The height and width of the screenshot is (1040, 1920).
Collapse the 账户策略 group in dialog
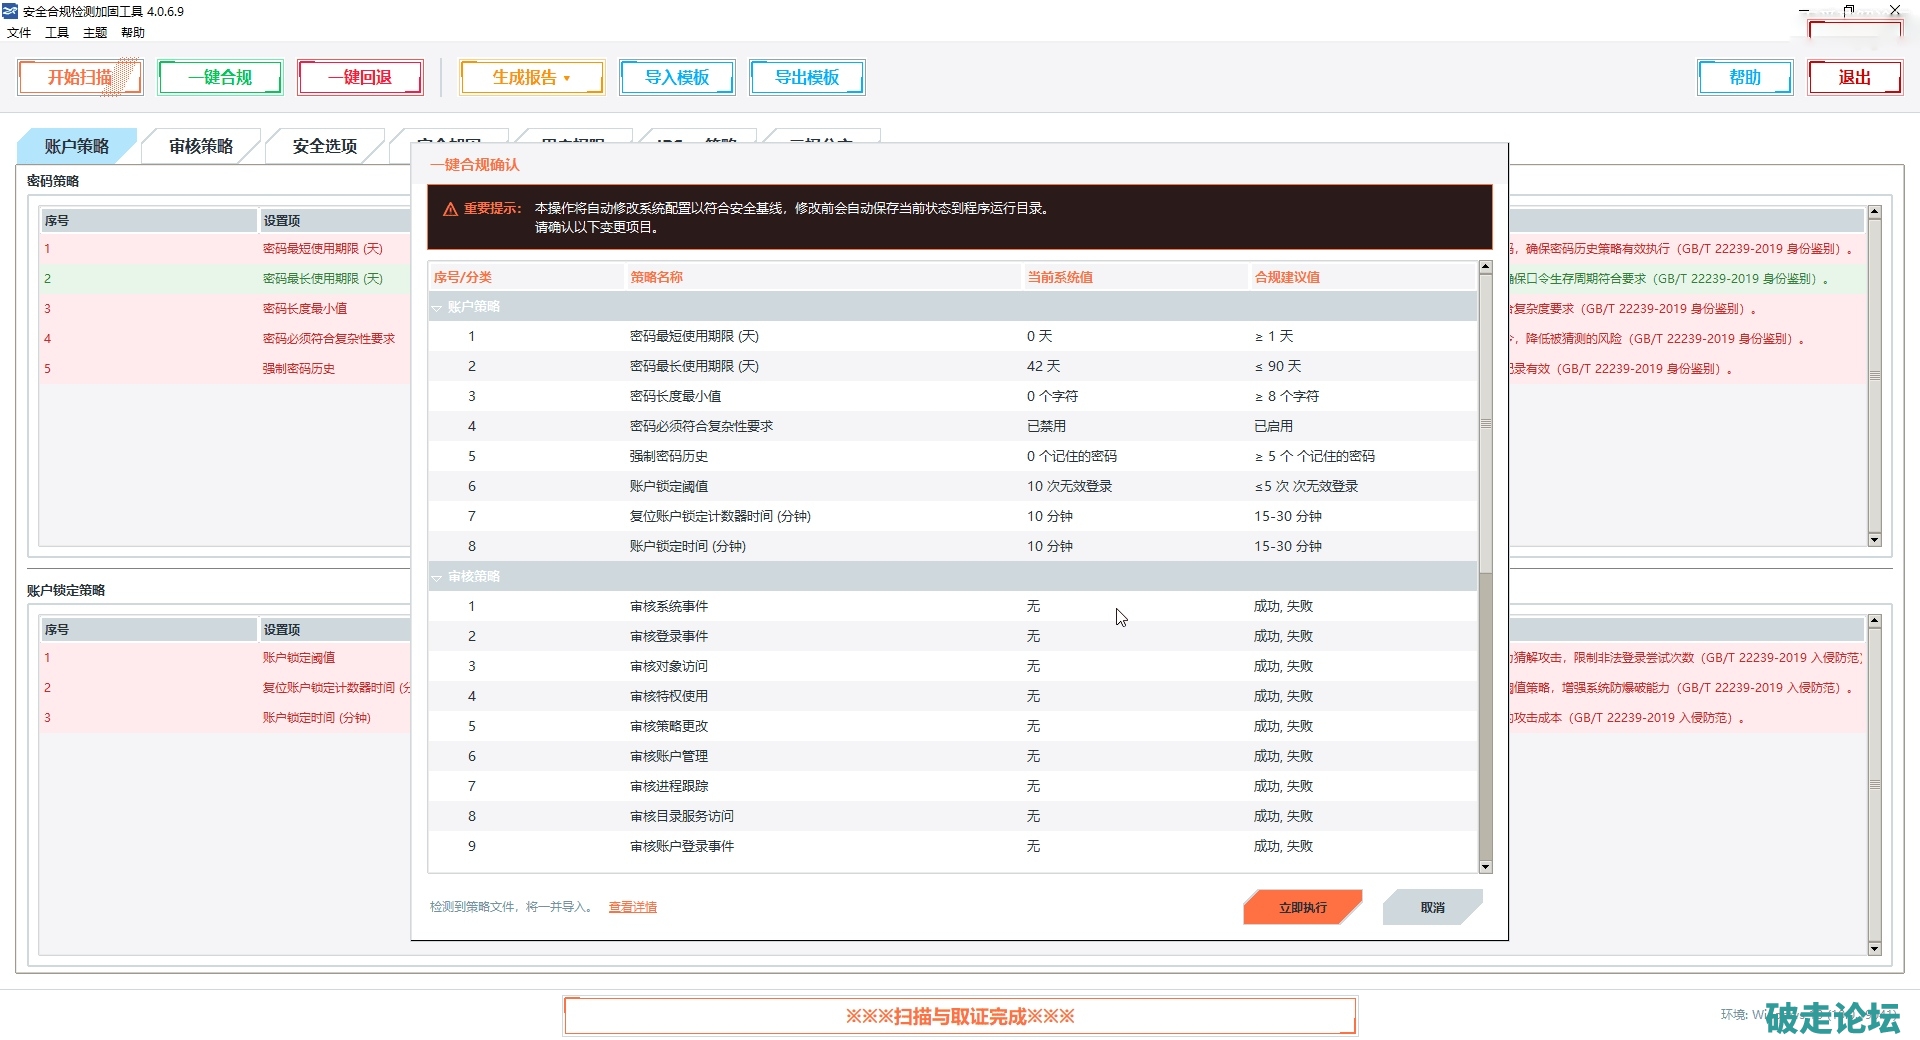(x=437, y=308)
